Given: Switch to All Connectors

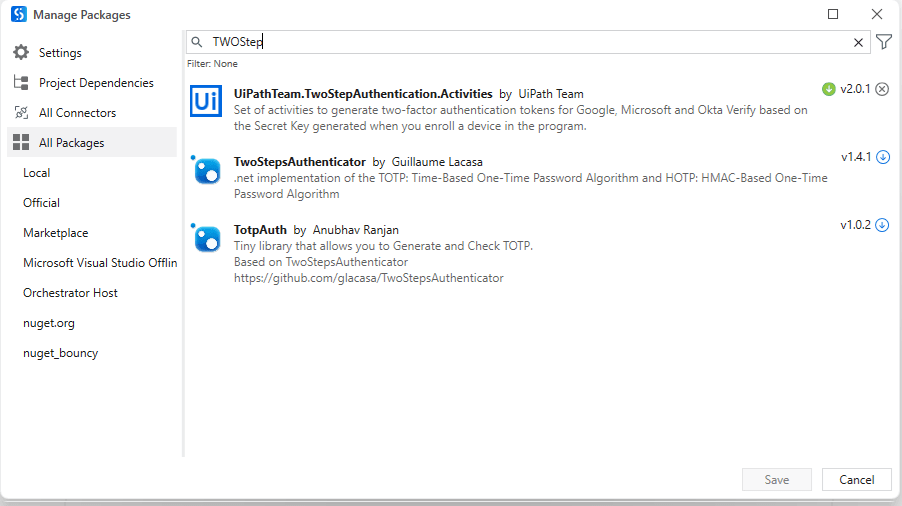Looking at the screenshot, I should click(x=77, y=113).
